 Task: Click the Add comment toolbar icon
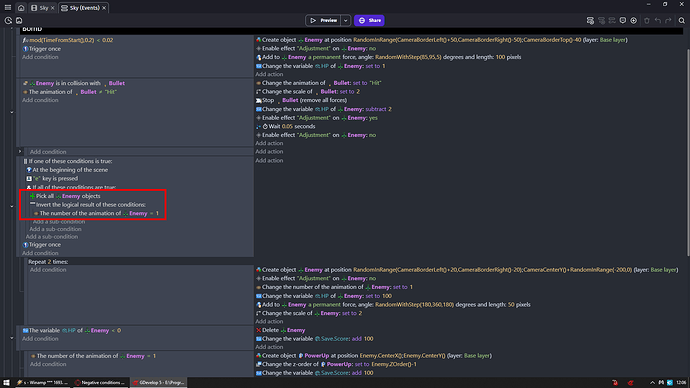(623, 20)
